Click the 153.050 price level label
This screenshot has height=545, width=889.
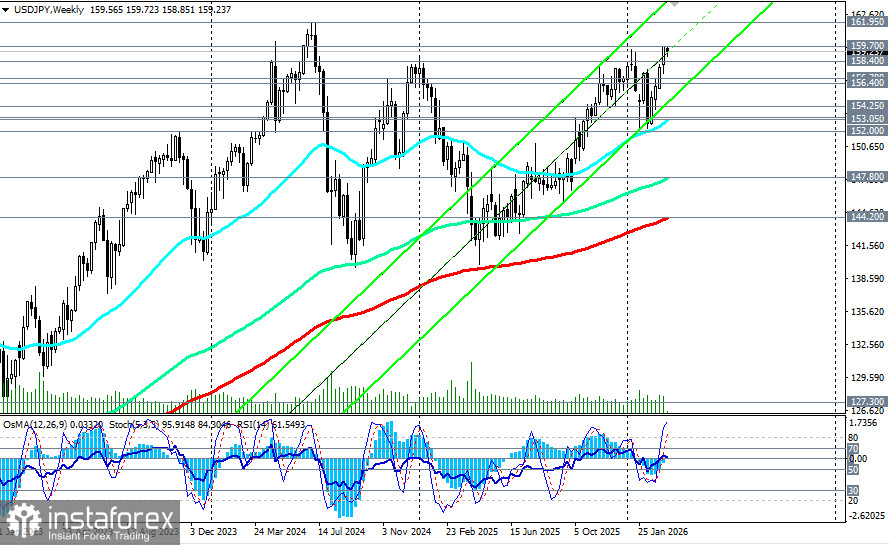pos(867,119)
